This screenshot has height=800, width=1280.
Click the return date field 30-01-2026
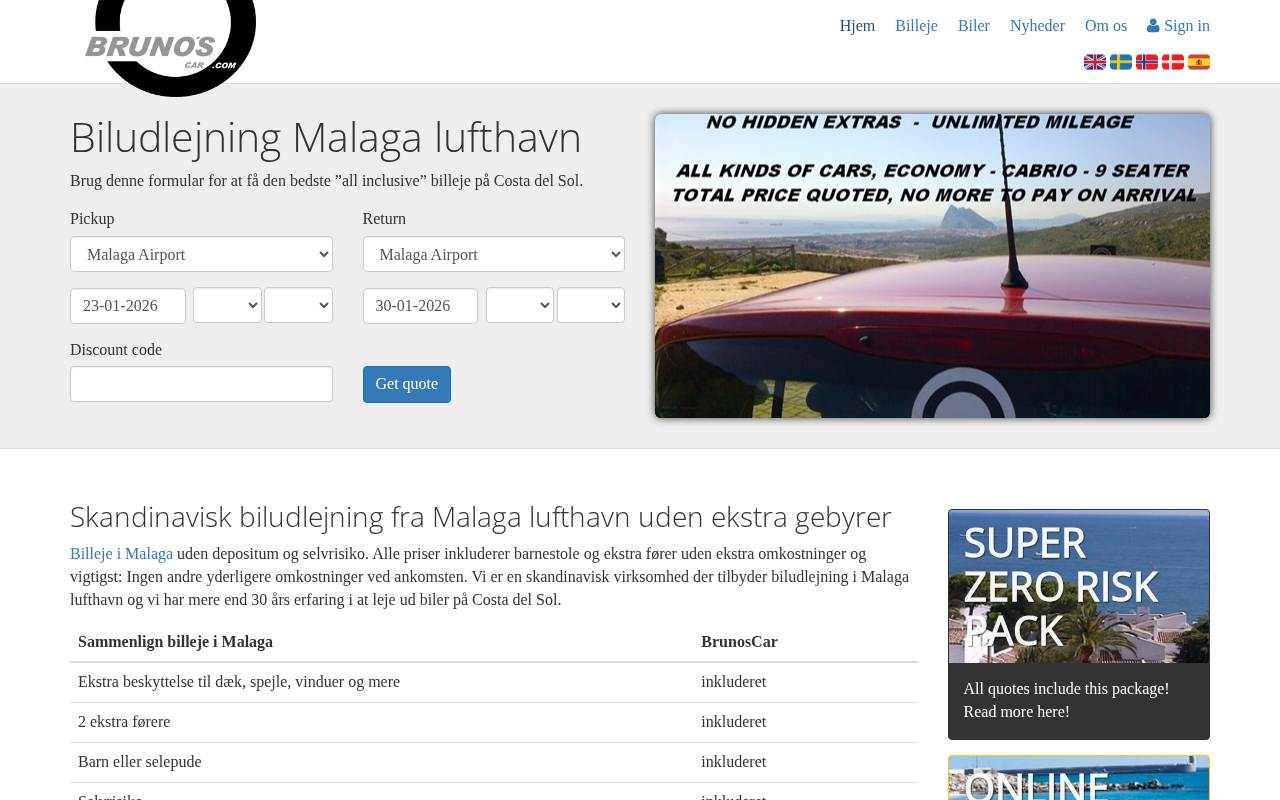[420, 306]
